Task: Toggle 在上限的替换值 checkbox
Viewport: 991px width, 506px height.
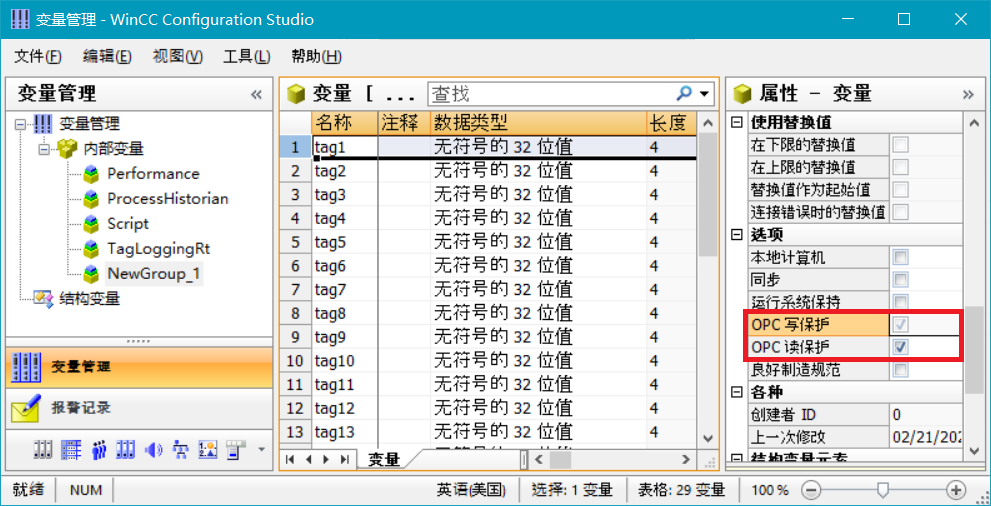Action: [x=901, y=167]
